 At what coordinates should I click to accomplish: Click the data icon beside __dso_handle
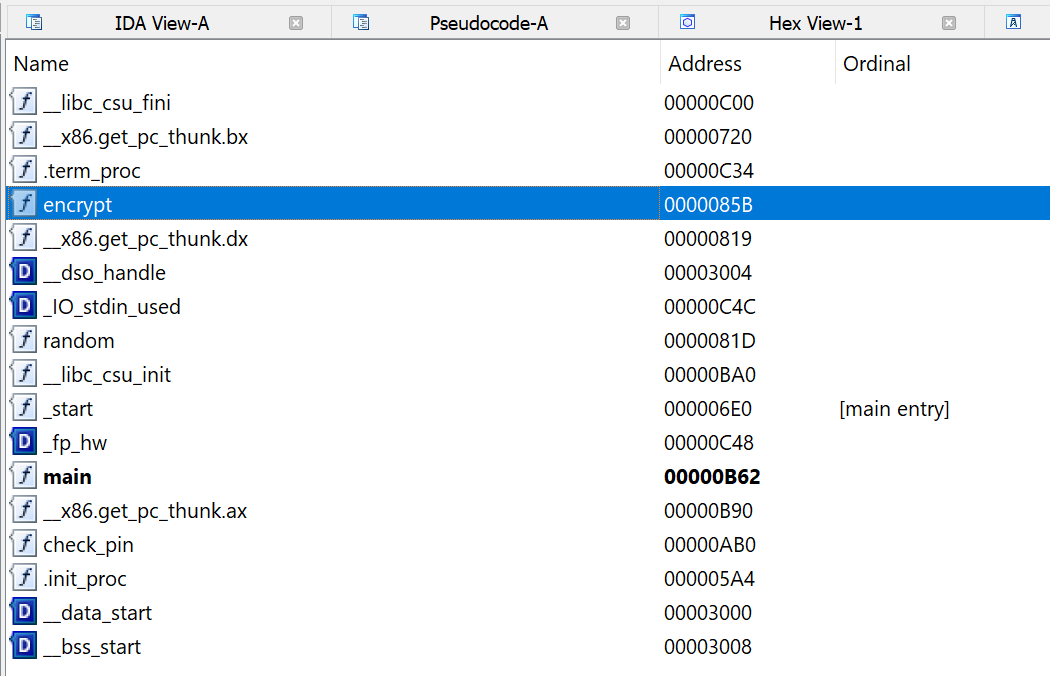coord(23,273)
